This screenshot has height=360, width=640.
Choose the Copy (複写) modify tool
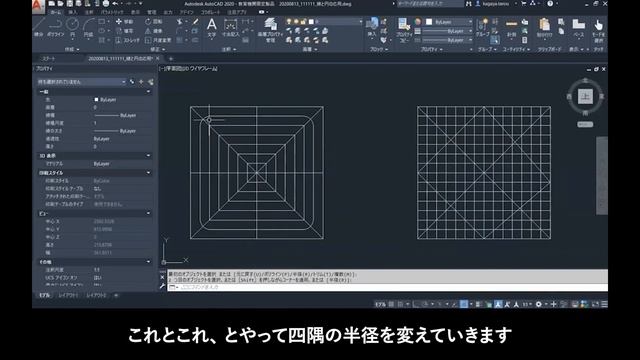point(124,31)
